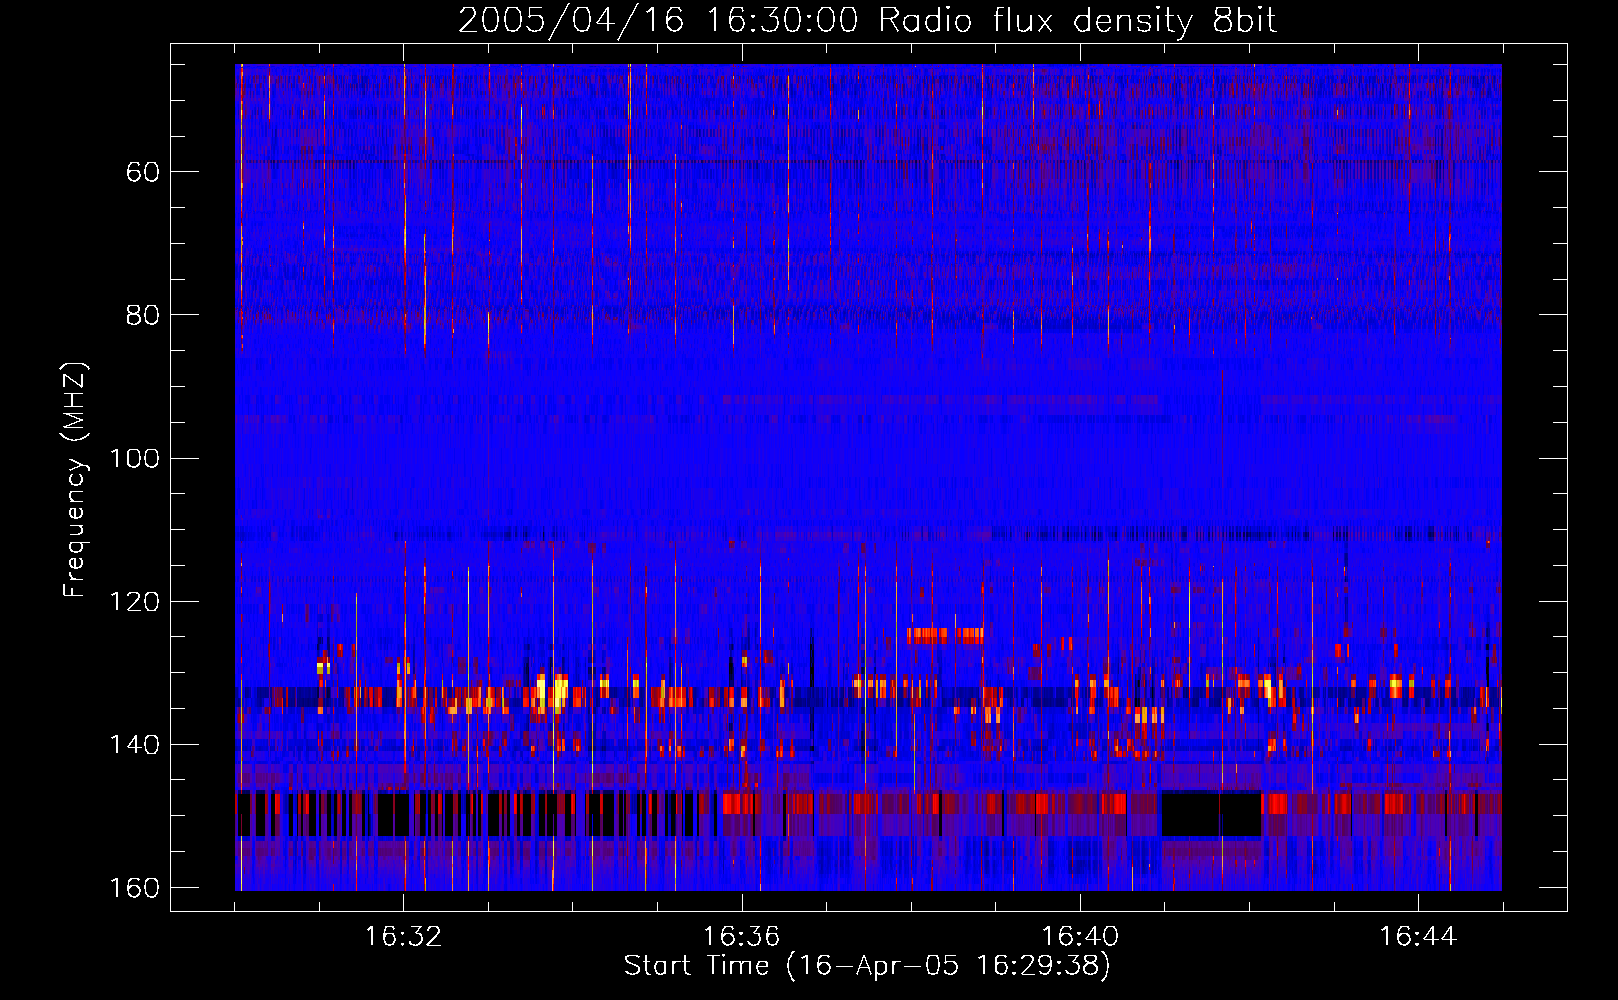Click the orange burst near 125 MHz at 16:38
The height and width of the screenshot is (1000, 1618).
[x=945, y=634]
